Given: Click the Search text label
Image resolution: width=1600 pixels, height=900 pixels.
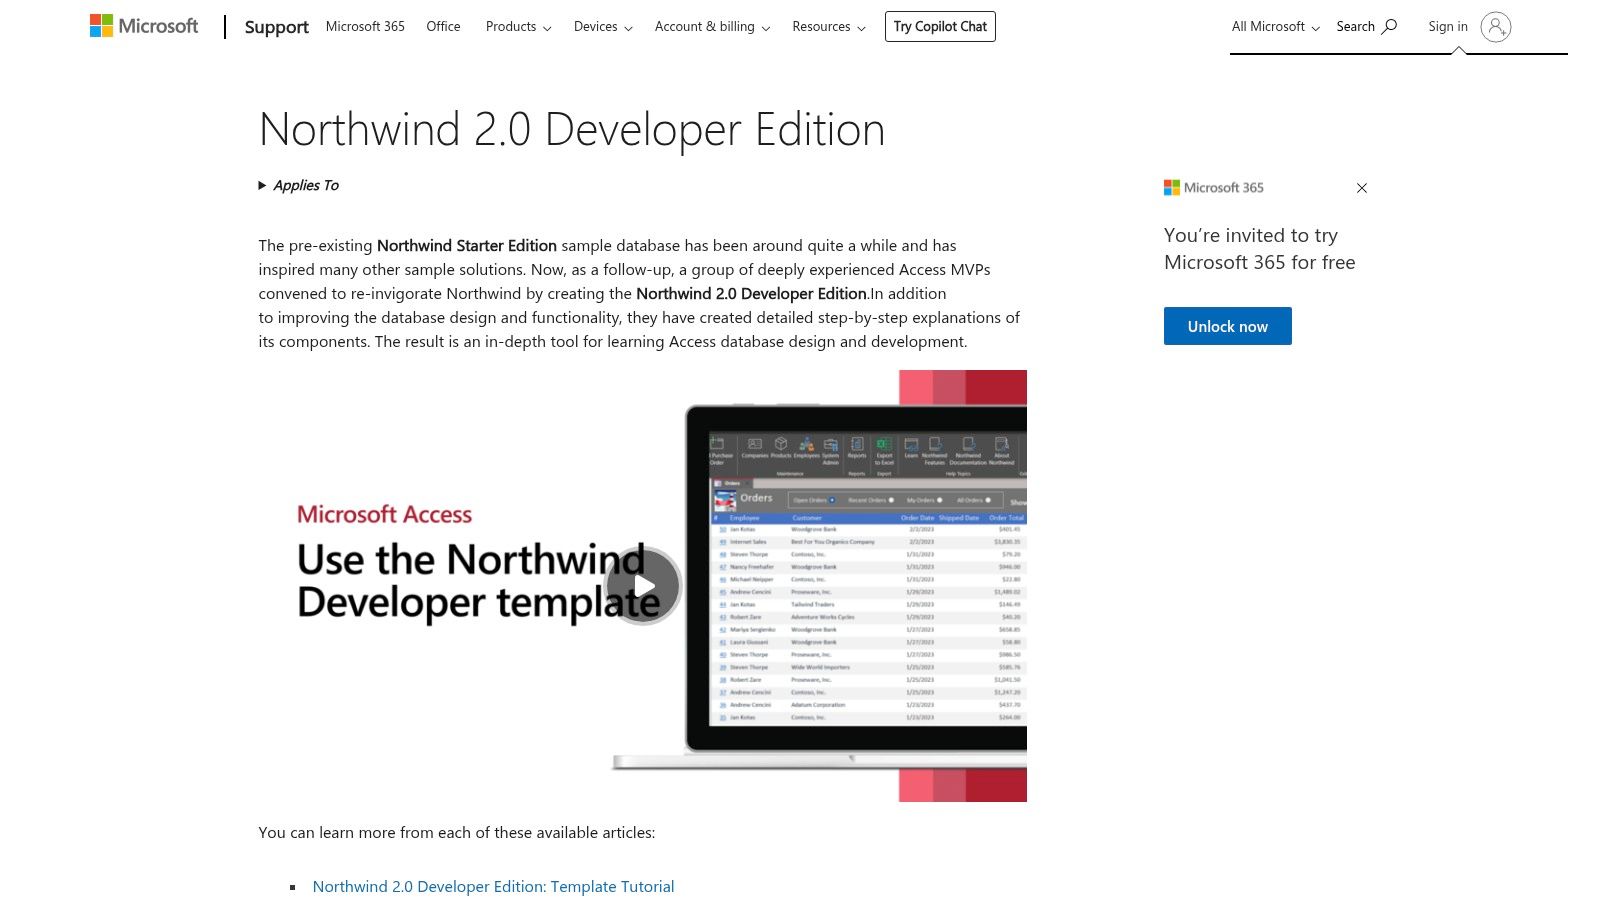Looking at the screenshot, I should coord(1353,26).
